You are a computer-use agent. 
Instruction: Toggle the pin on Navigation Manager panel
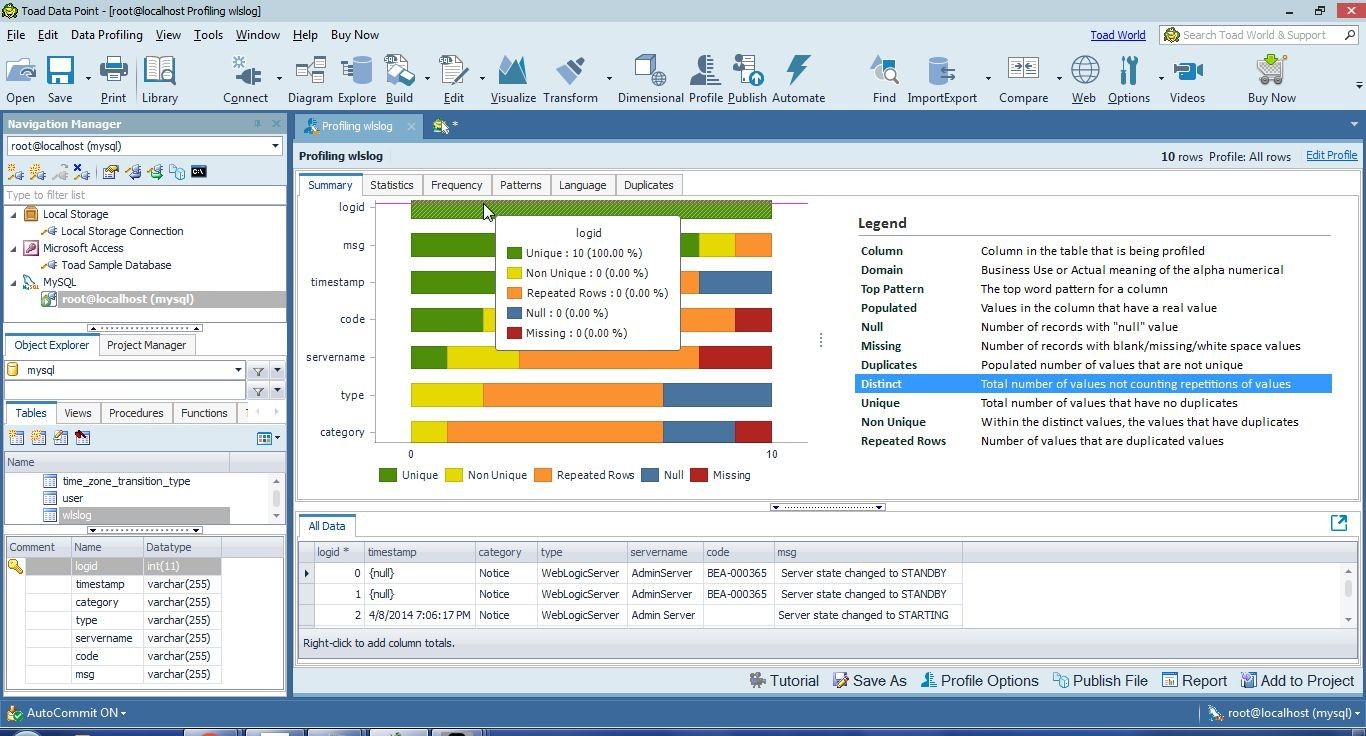click(x=261, y=123)
